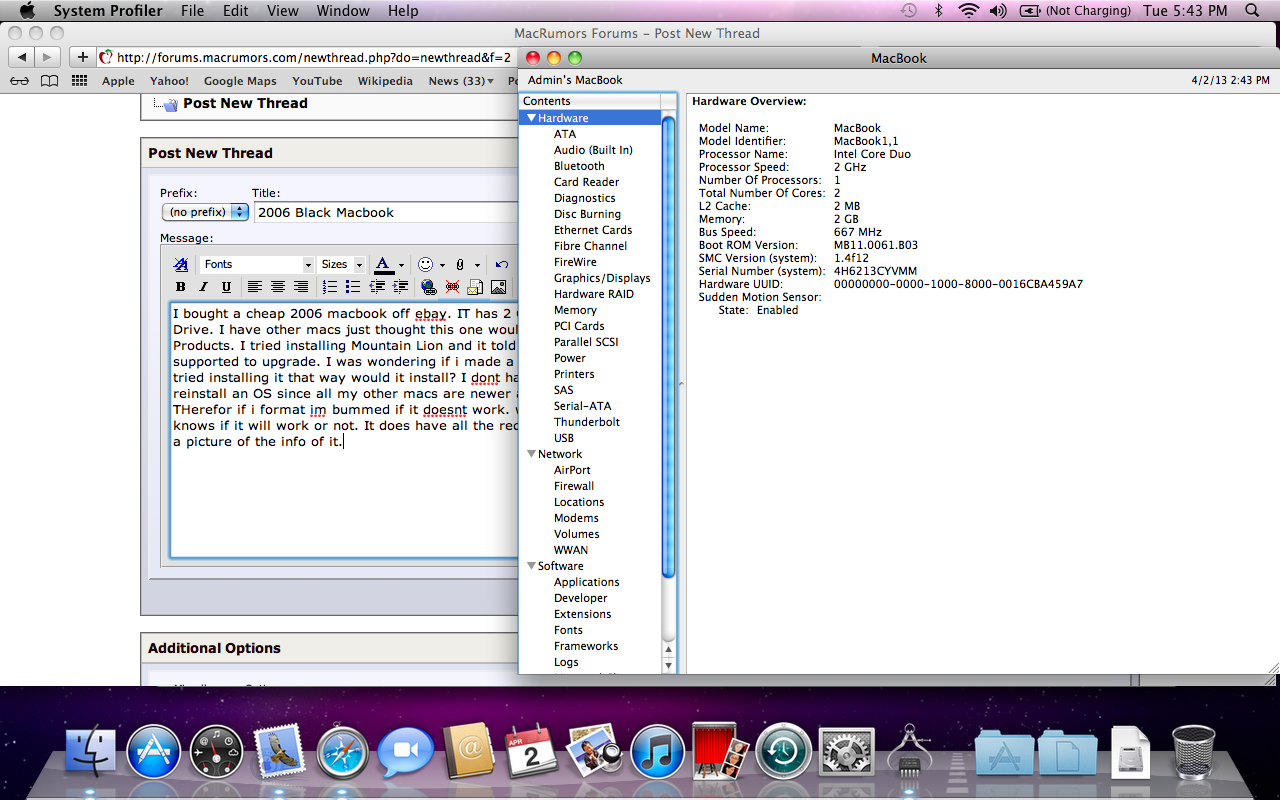The width and height of the screenshot is (1280, 800).
Task: Click the smiley face icon
Action: 426,265
